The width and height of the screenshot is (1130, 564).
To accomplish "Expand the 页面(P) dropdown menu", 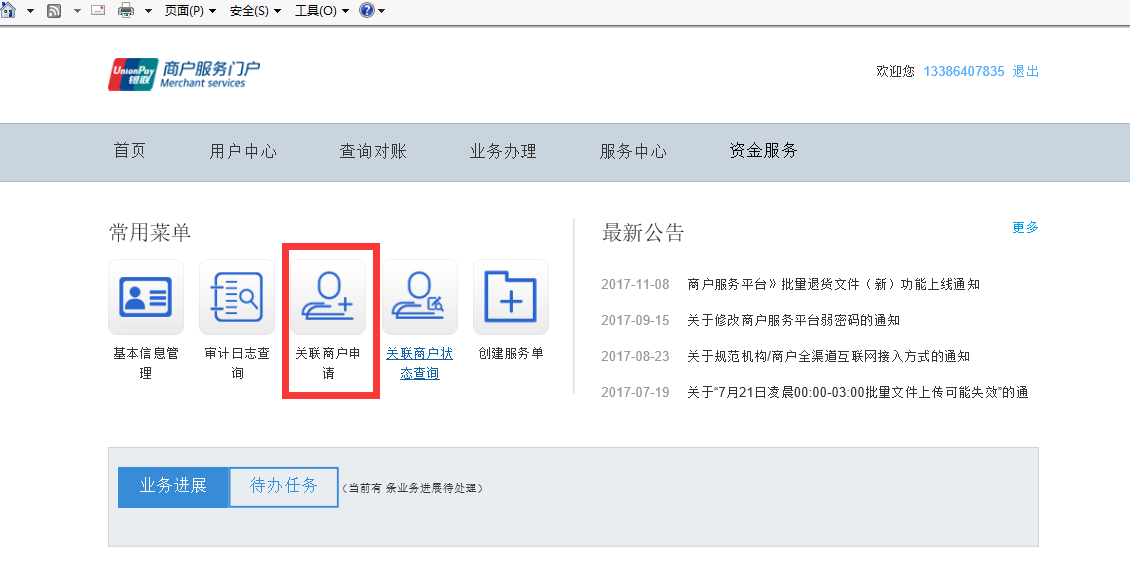I will [190, 10].
